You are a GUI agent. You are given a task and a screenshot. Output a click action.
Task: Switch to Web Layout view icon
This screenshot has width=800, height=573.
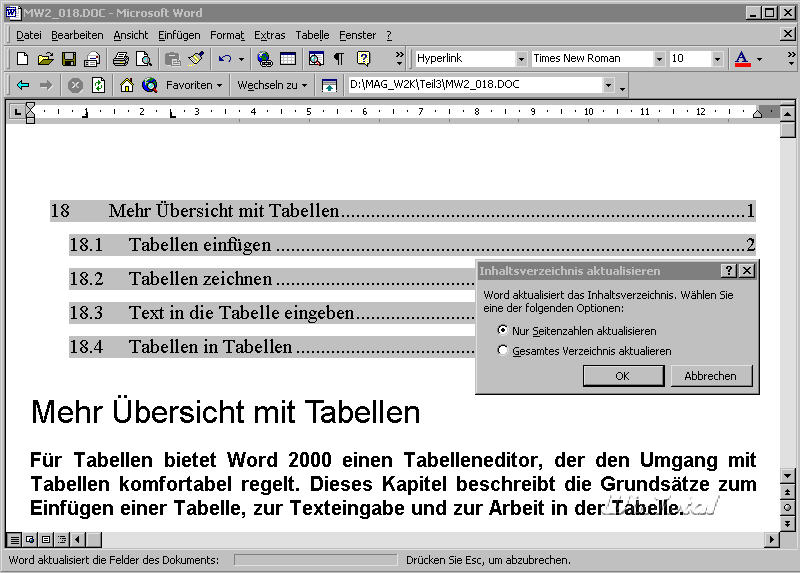tap(30, 539)
